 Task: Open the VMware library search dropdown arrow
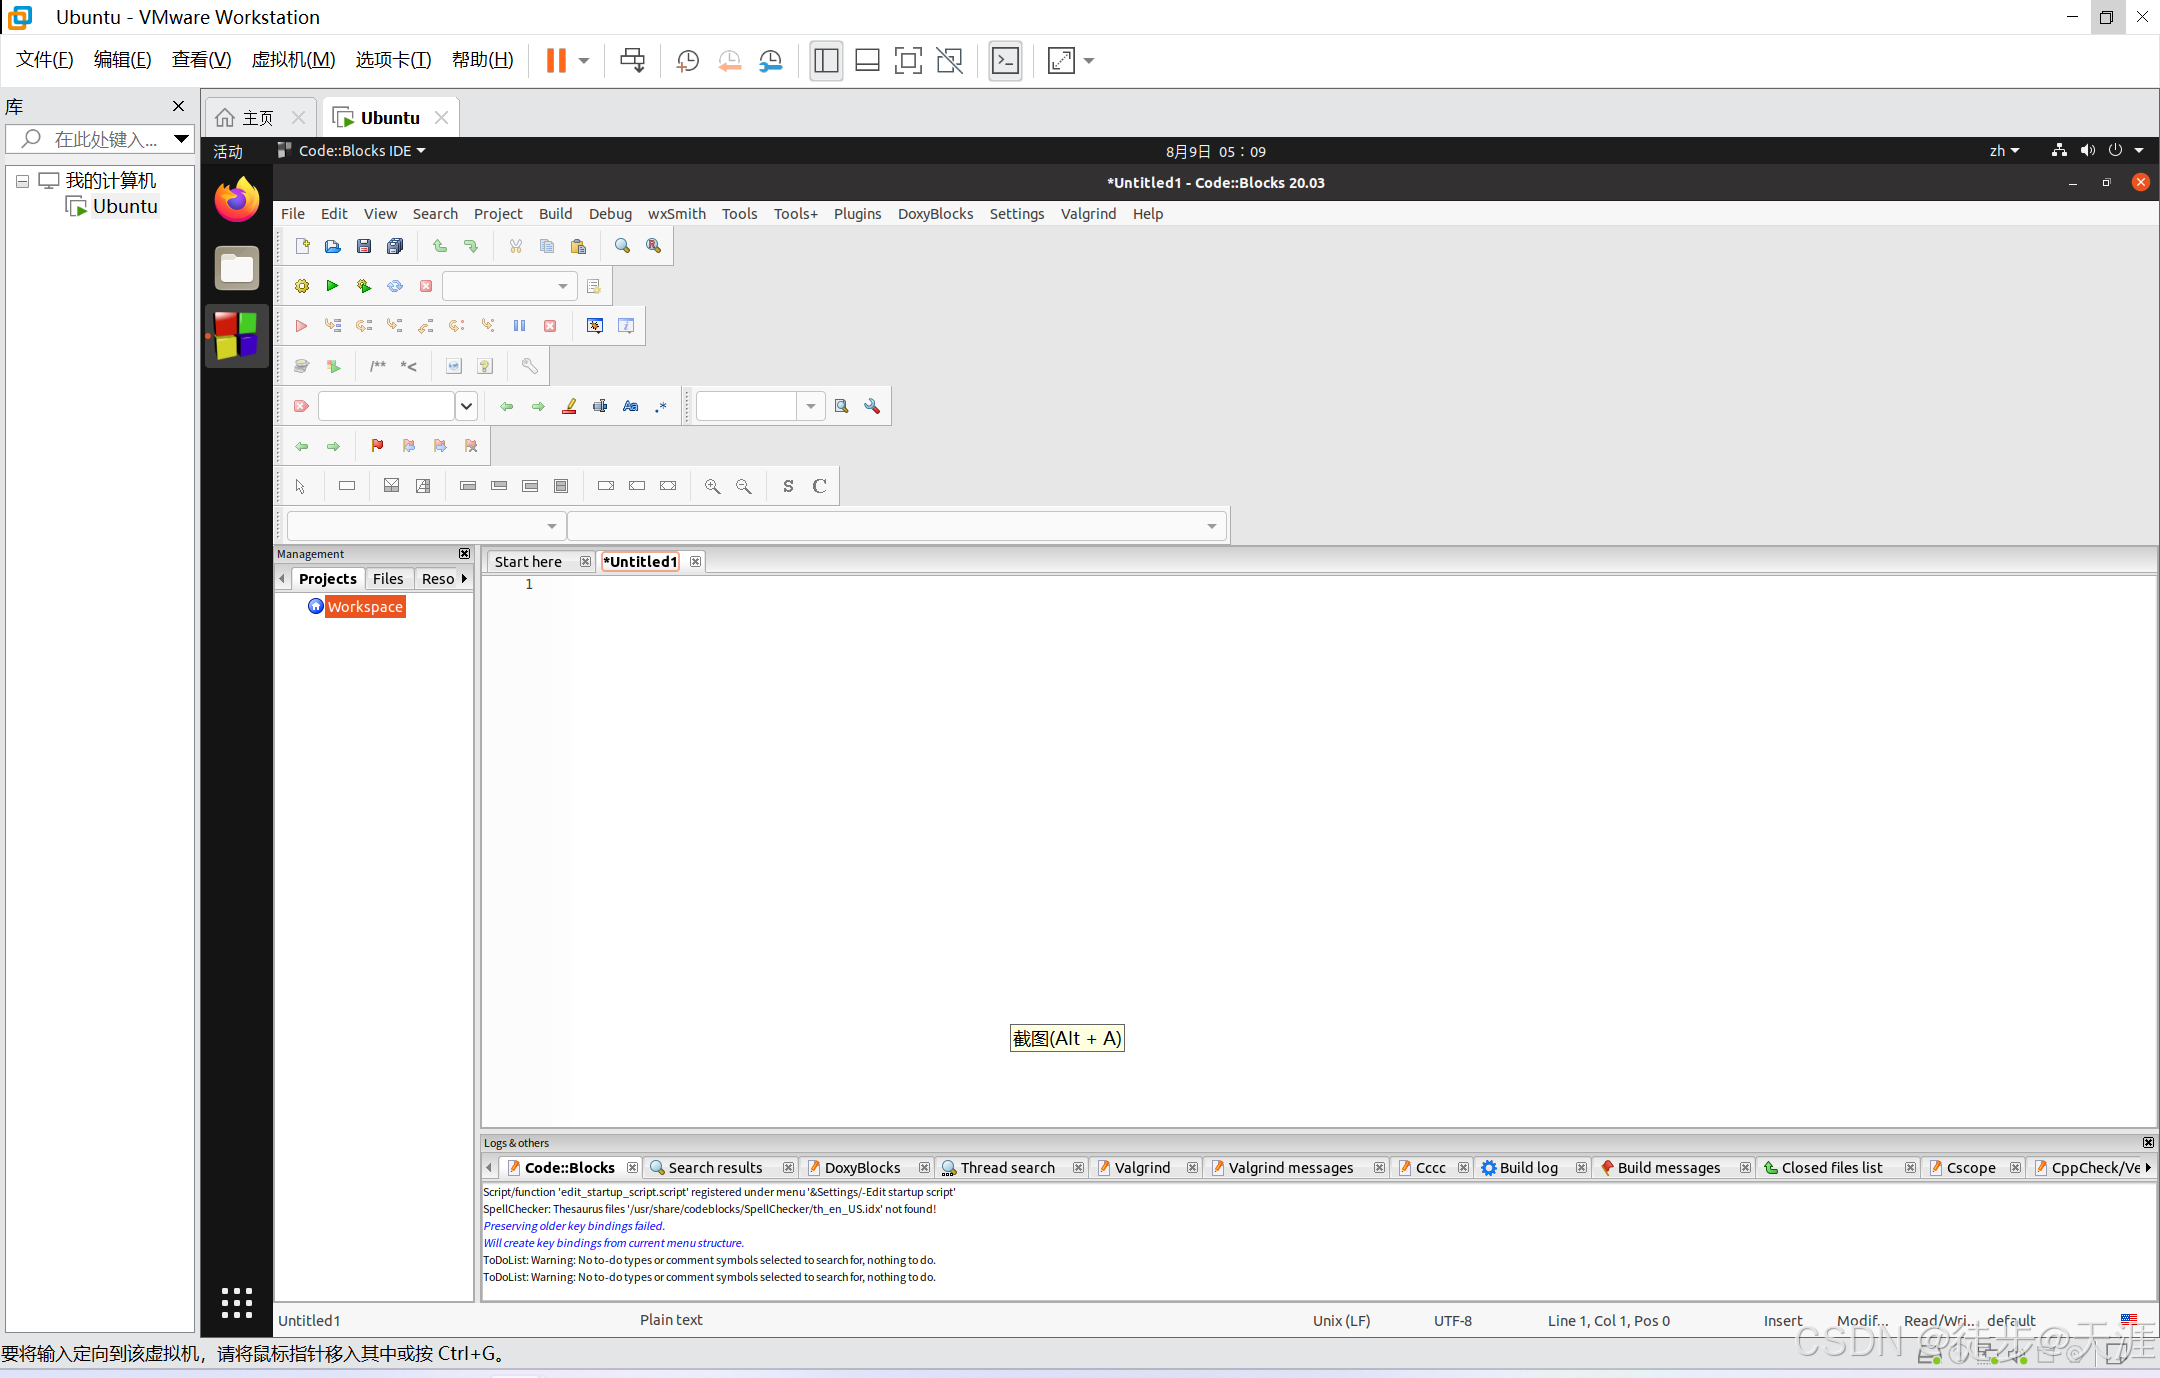click(x=181, y=139)
